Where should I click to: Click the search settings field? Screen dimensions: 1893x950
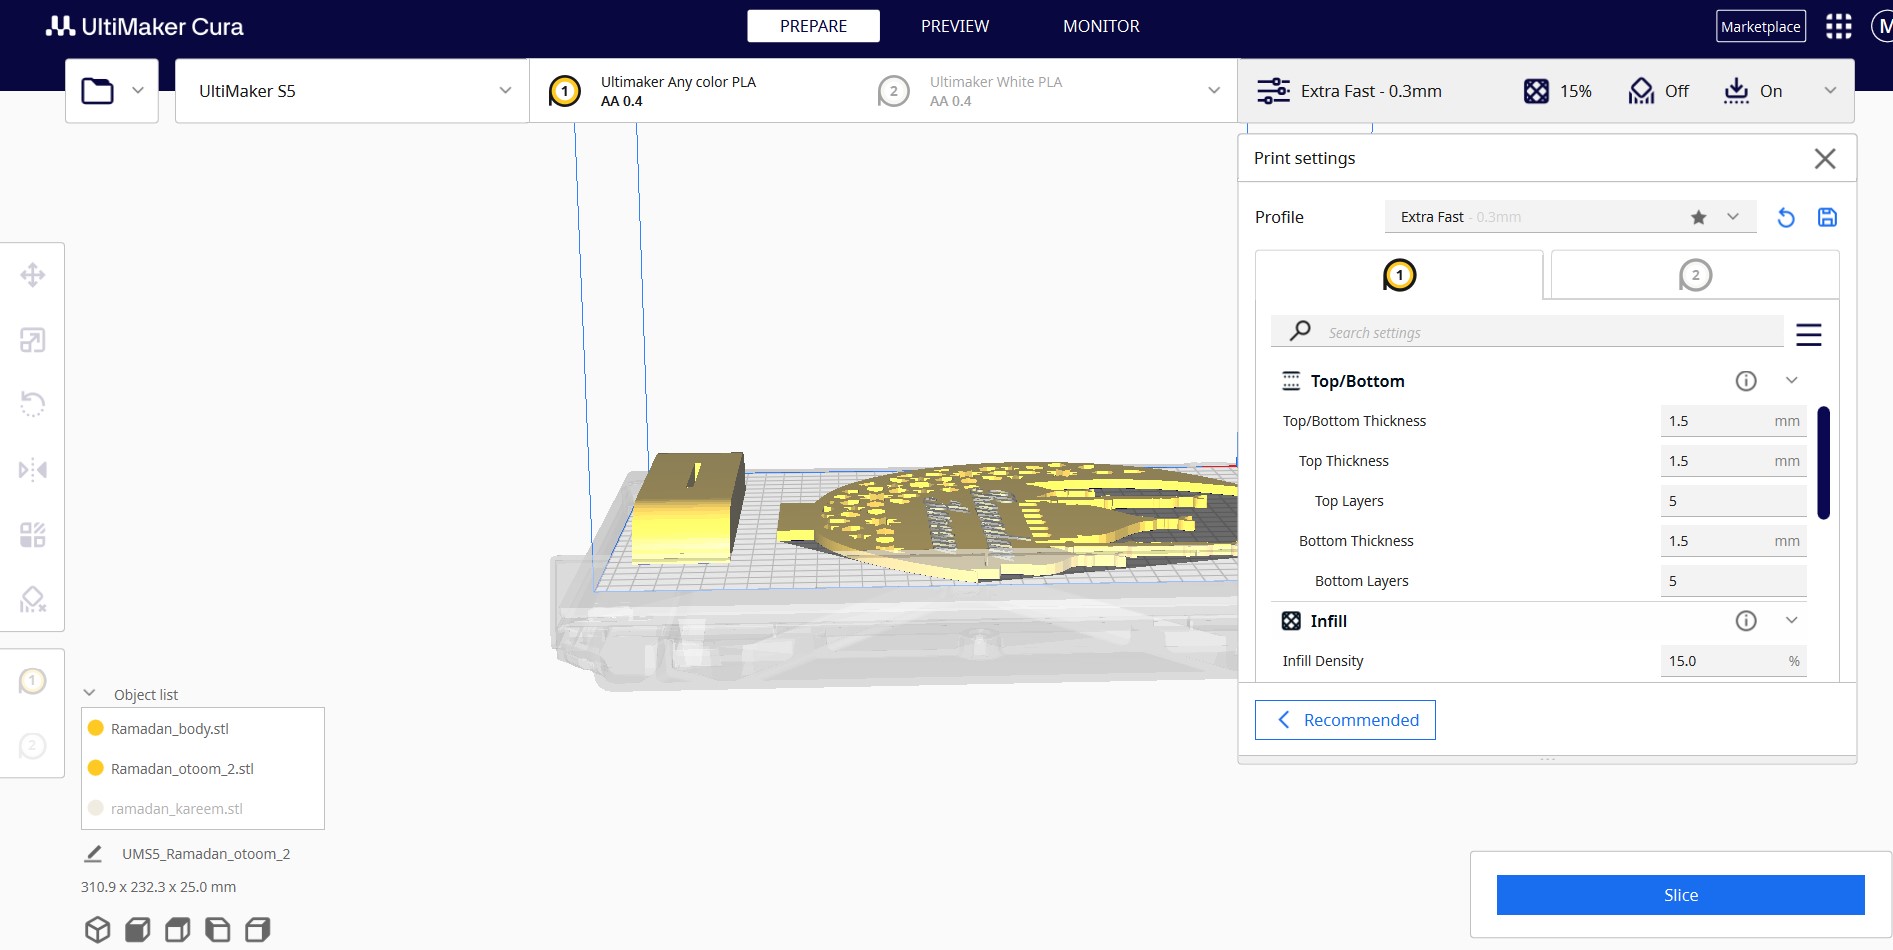pos(1527,332)
